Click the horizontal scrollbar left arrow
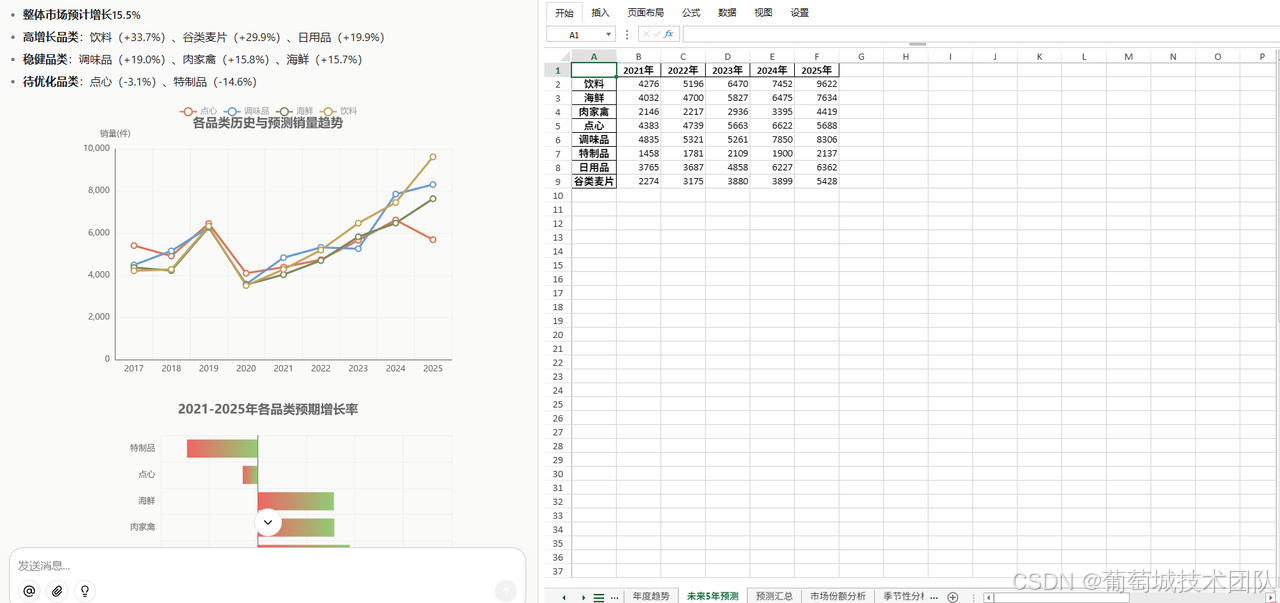This screenshot has width=1280, height=603. [987, 597]
